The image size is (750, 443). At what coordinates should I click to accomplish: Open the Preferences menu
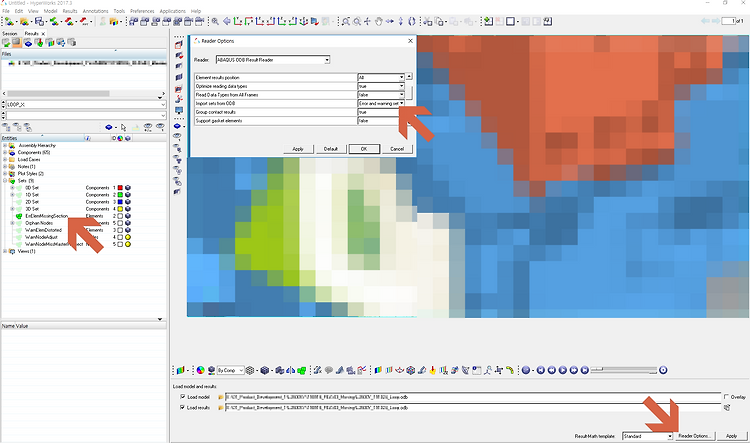(x=142, y=11)
